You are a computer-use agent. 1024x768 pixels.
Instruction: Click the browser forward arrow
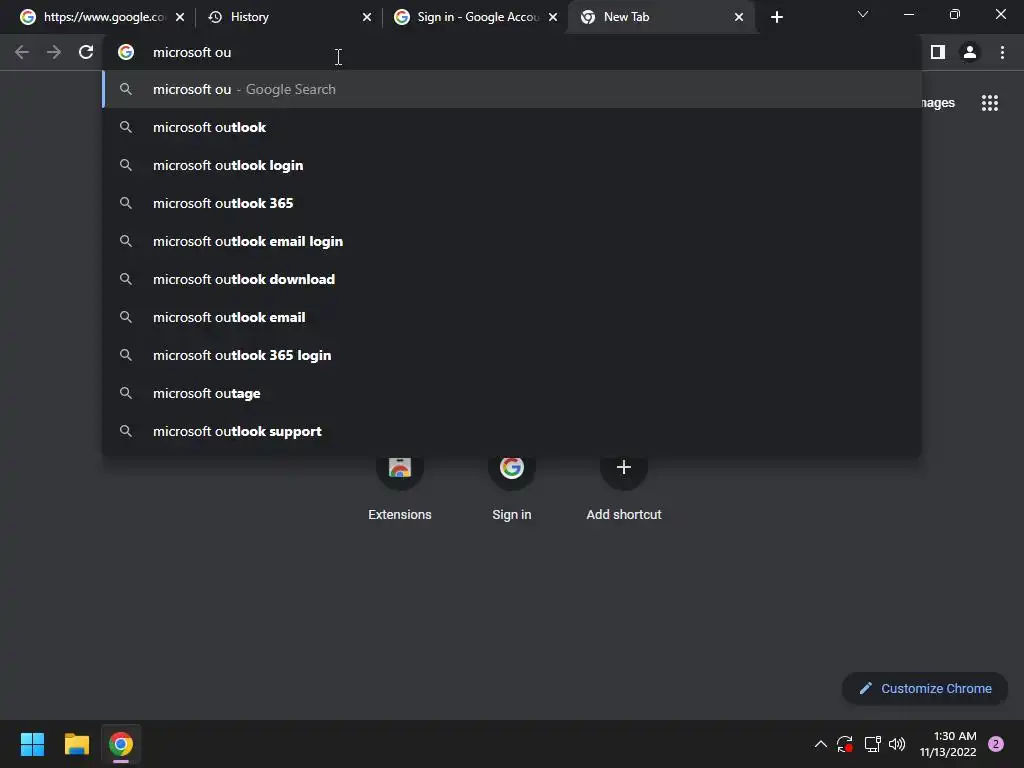coord(54,52)
